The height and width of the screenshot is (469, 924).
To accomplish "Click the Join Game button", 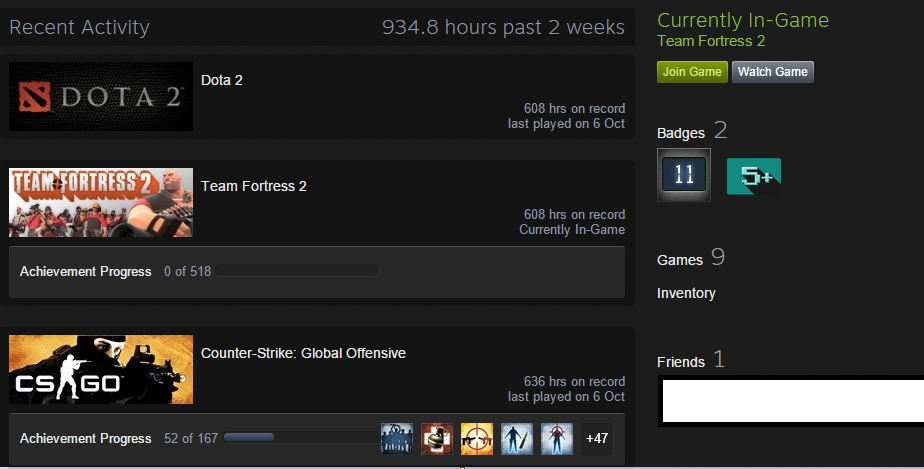I will point(692,72).
